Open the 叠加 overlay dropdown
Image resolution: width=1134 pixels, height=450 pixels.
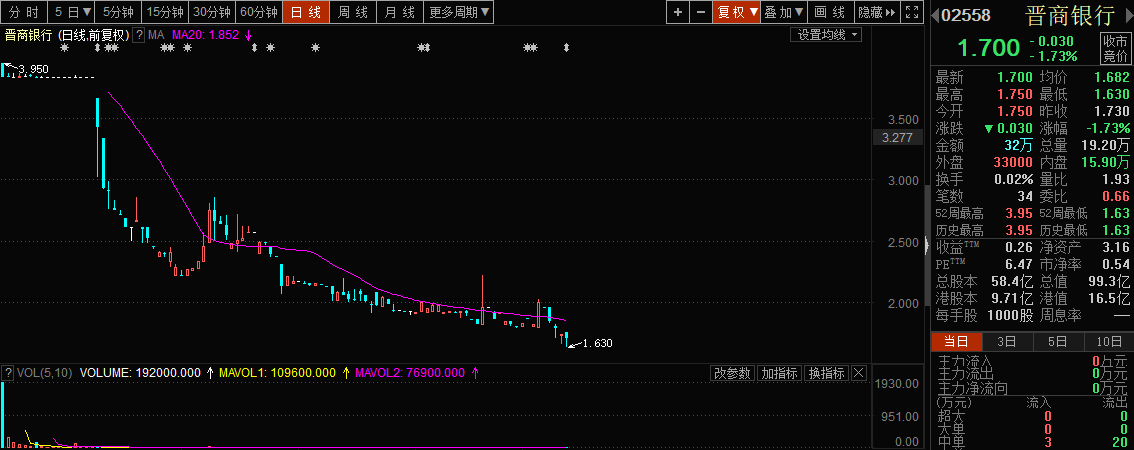click(784, 12)
